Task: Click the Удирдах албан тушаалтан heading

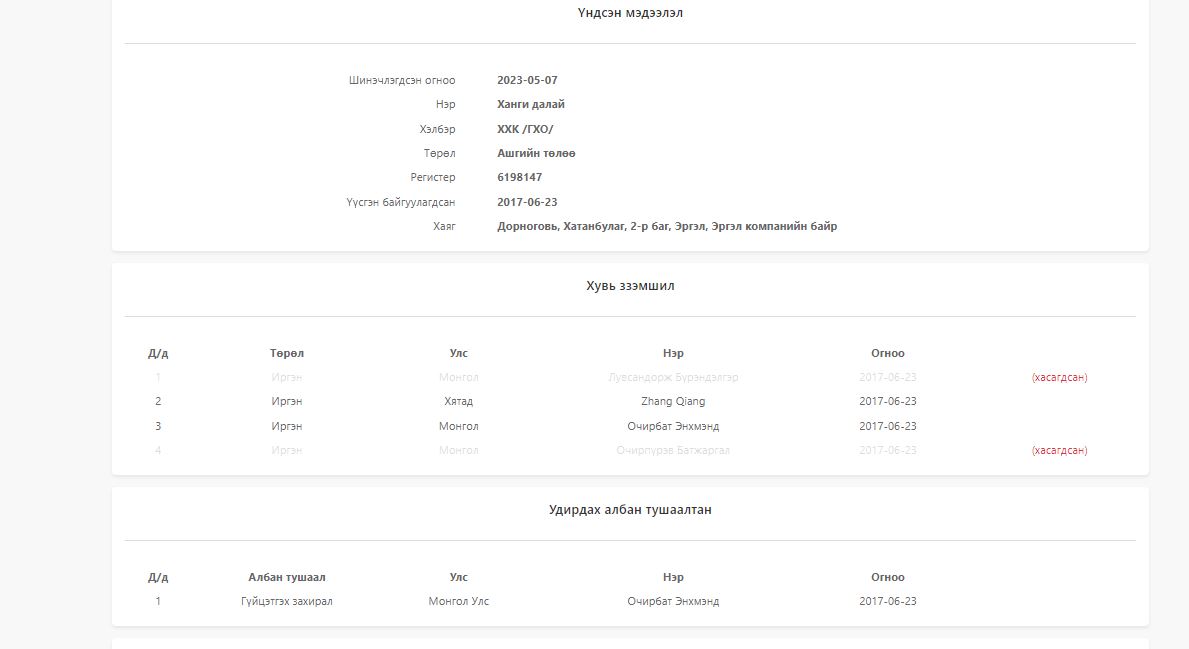Action: (x=630, y=510)
